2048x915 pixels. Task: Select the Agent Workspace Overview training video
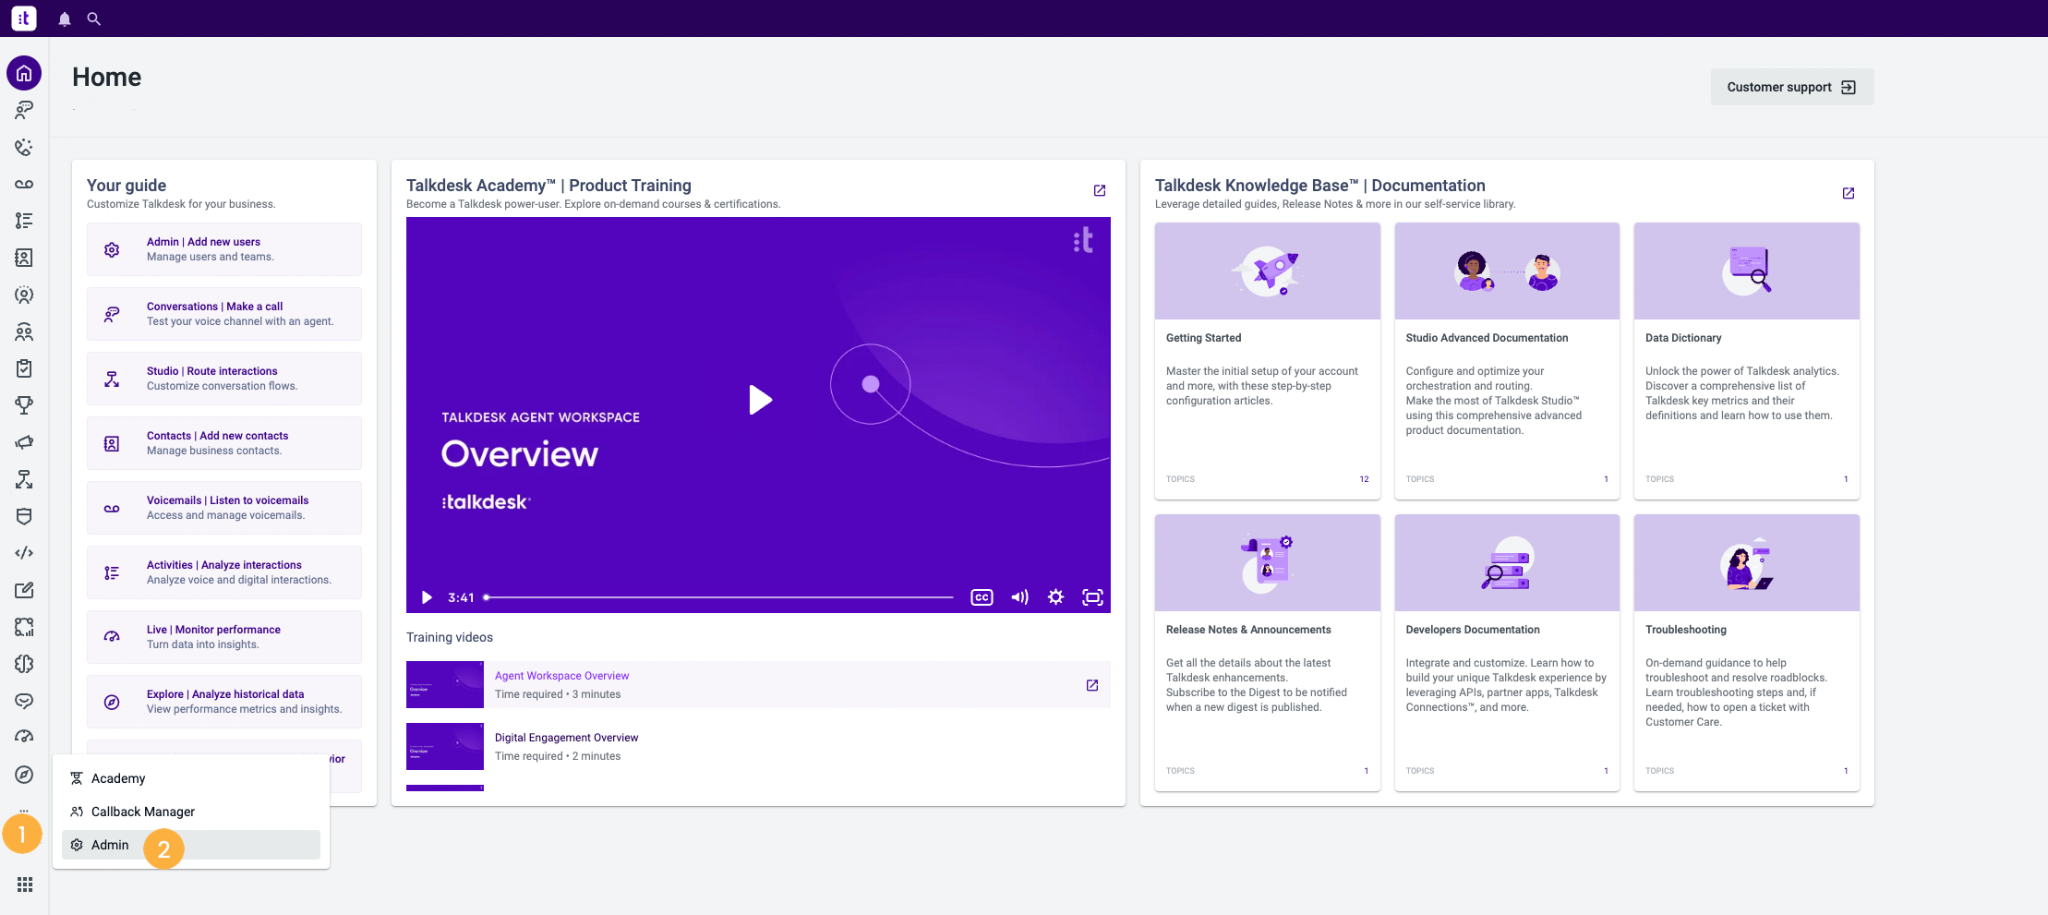coord(758,685)
